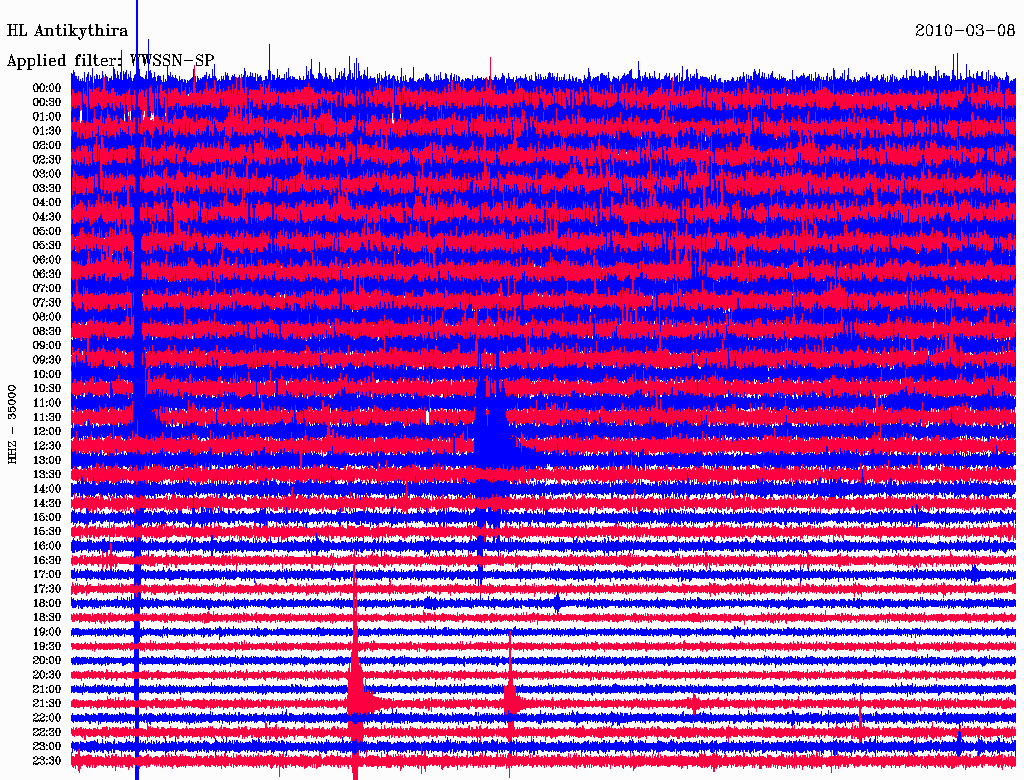Select the 23:30 time label
Viewport: 1024px width, 780px height.
(47, 761)
